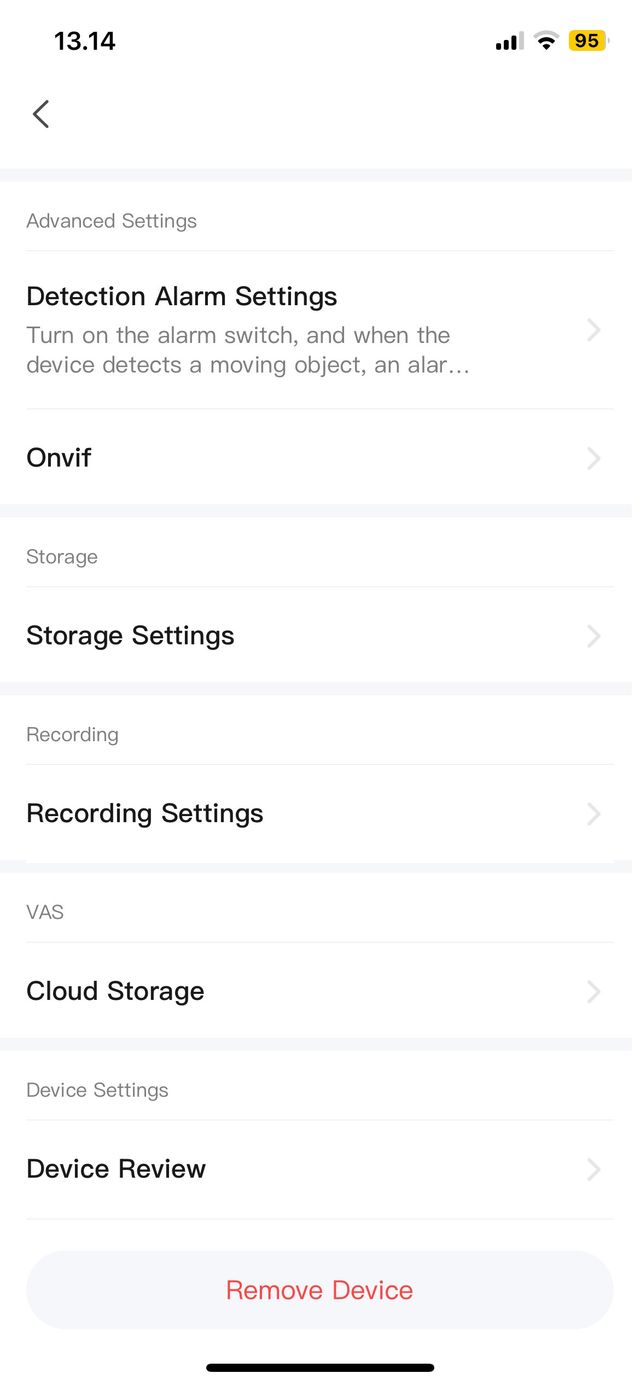Image resolution: width=640 pixels, height=1385 pixels.
Task: Tap the 13.14 clock in status bar
Action: (84, 41)
